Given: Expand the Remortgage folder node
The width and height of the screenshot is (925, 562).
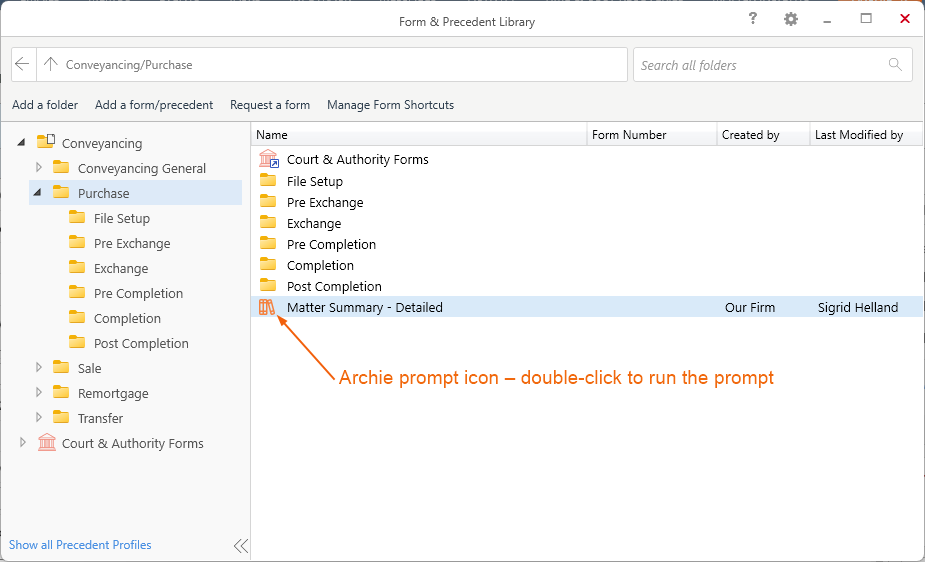Looking at the screenshot, I should click(x=39, y=393).
